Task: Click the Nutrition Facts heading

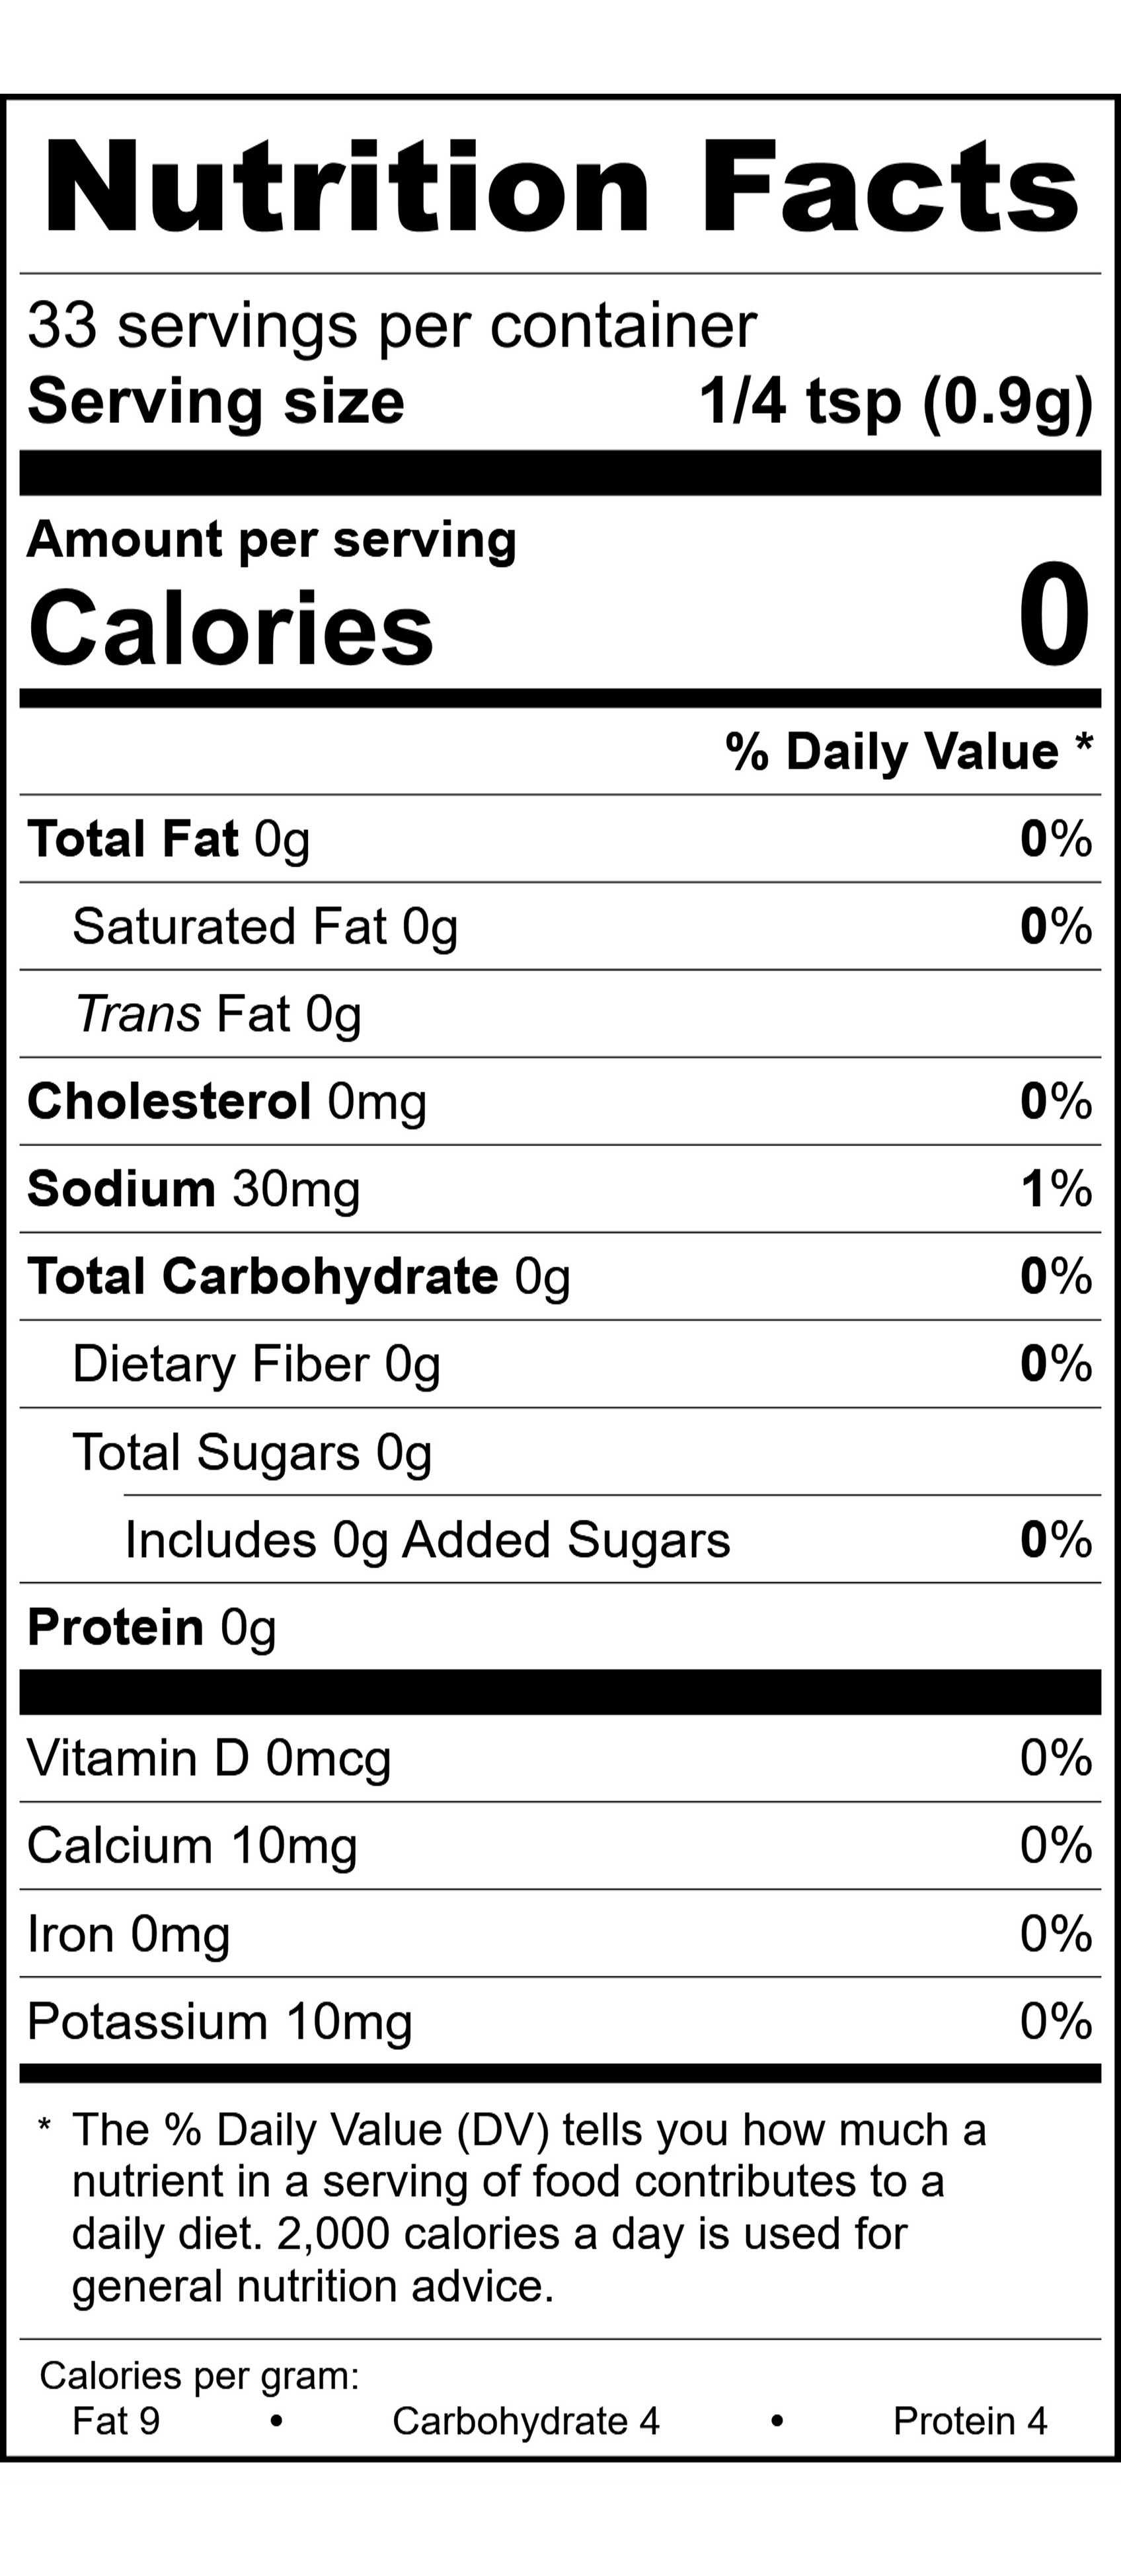Action: pos(560,186)
